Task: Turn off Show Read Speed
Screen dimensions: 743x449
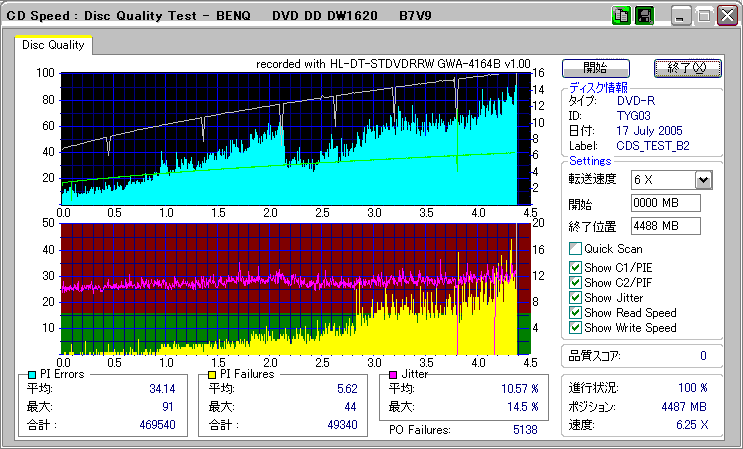Action: tap(575, 312)
